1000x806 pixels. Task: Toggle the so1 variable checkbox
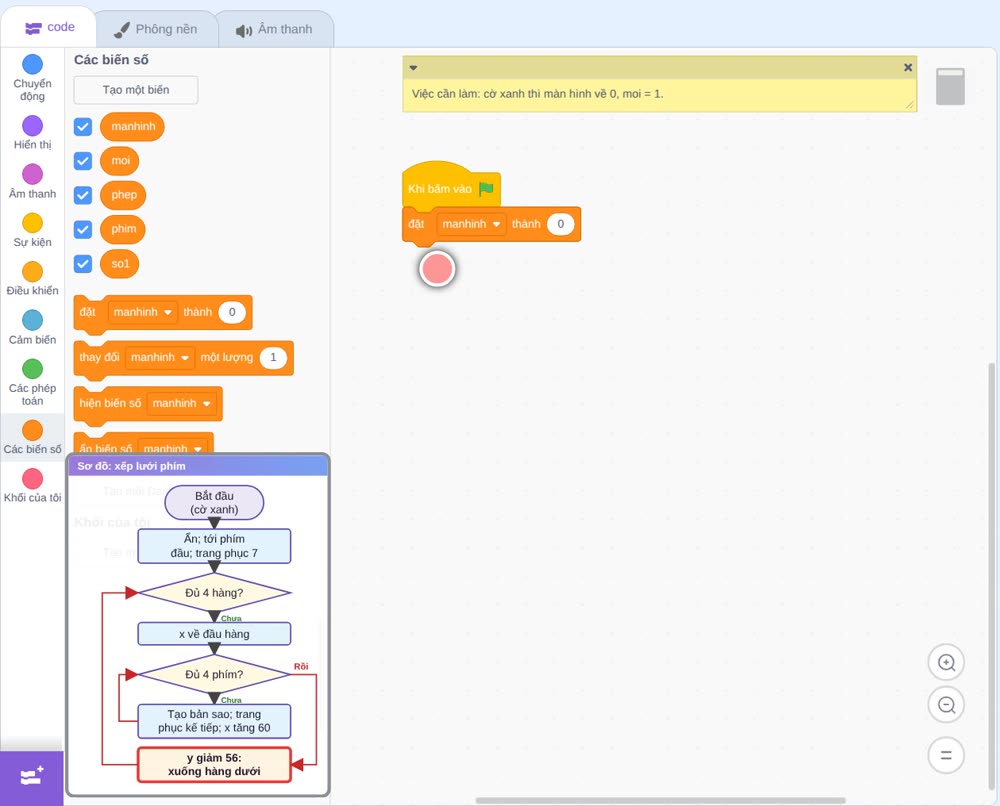(x=83, y=264)
